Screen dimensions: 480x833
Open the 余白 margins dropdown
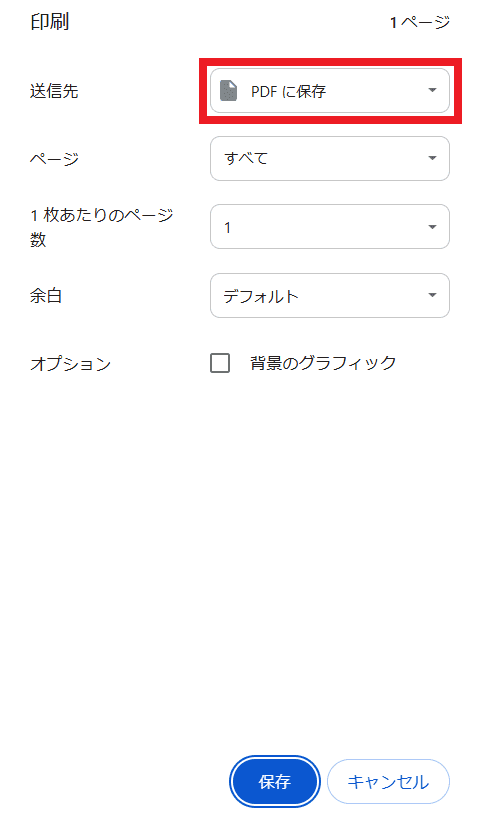point(330,295)
